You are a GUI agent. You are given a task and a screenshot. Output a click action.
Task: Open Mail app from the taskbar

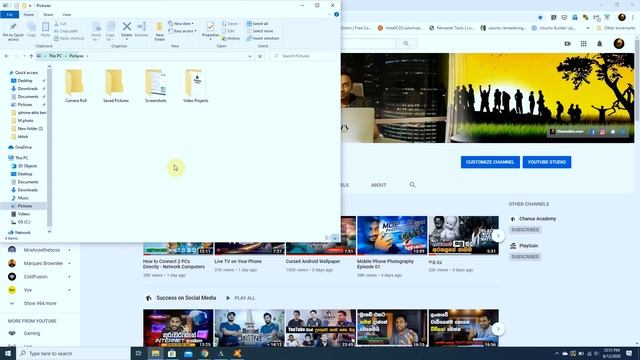coord(188,353)
